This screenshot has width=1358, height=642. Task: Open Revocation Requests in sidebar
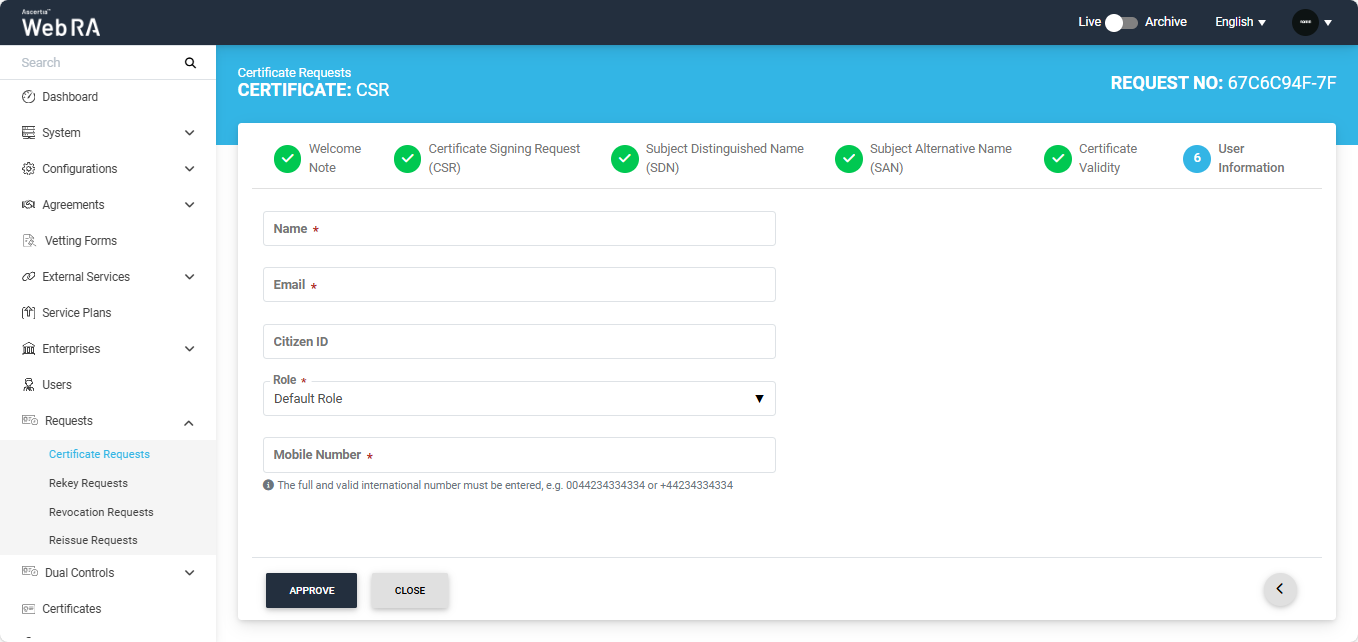(x=101, y=512)
